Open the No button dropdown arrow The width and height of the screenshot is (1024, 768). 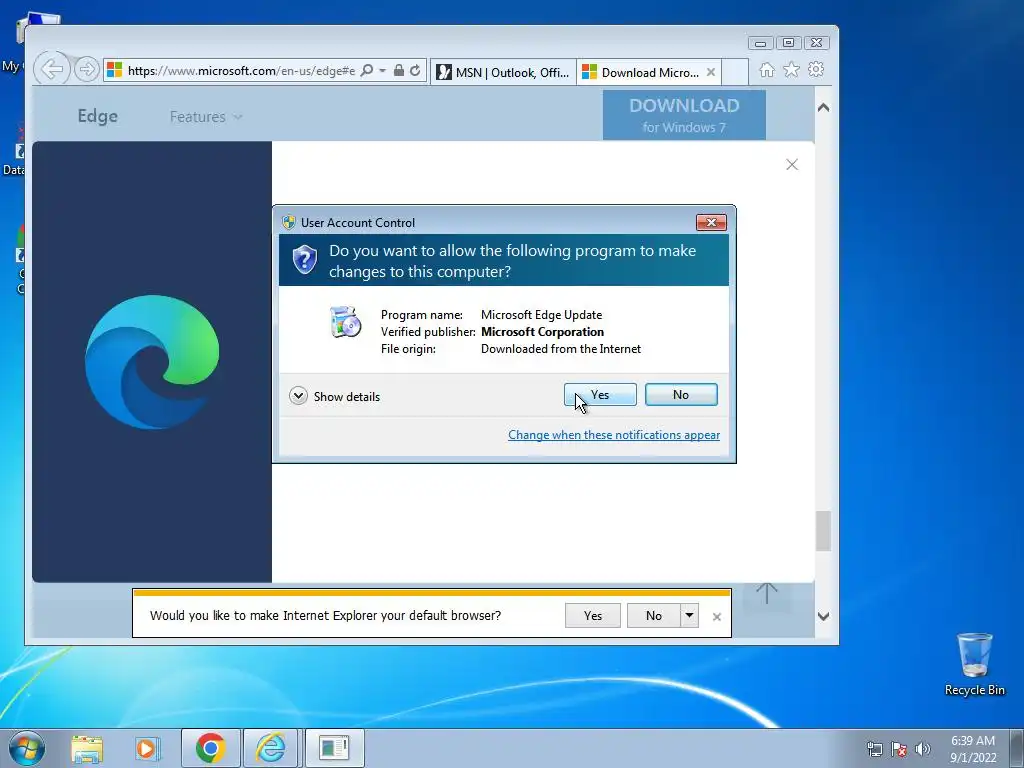click(690, 616)
